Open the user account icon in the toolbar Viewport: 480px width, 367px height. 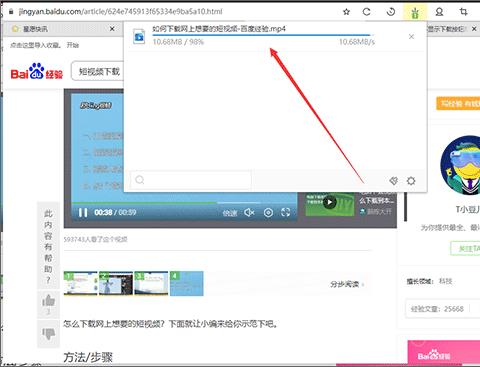point(439,12)
